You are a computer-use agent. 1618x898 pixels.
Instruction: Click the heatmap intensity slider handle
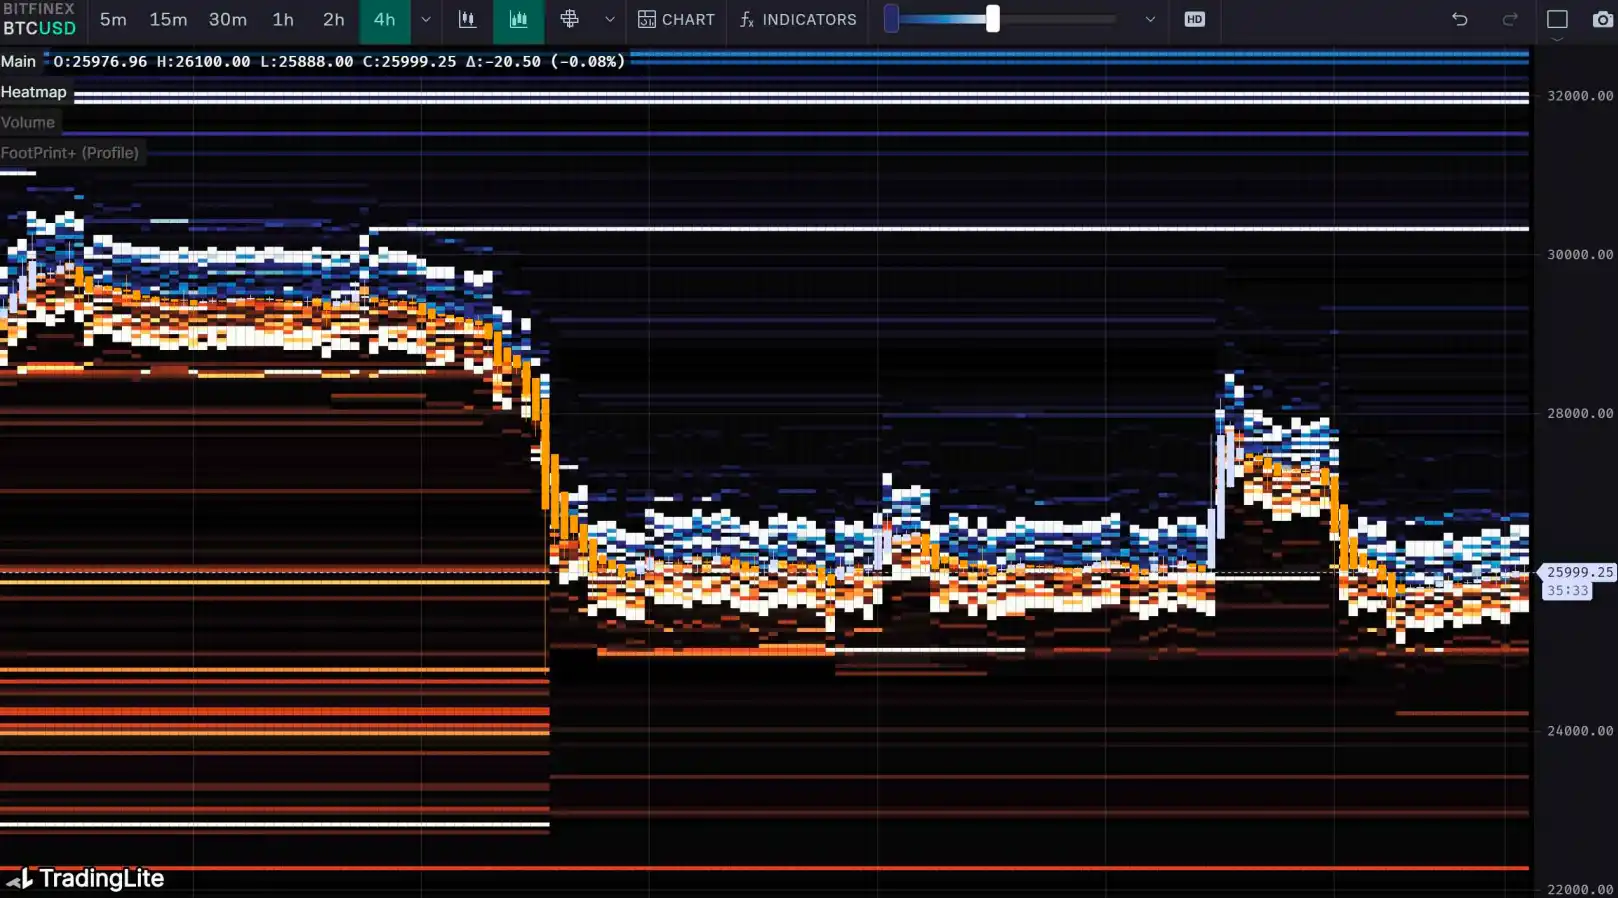992,19
